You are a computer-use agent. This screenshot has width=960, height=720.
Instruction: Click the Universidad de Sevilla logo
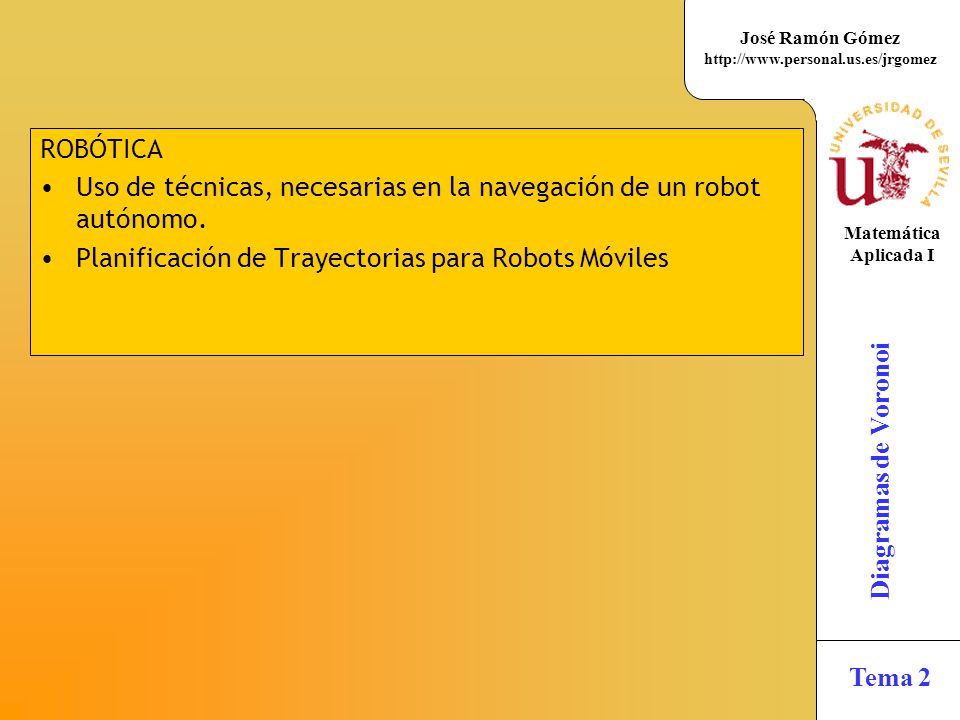coord(889,154)
